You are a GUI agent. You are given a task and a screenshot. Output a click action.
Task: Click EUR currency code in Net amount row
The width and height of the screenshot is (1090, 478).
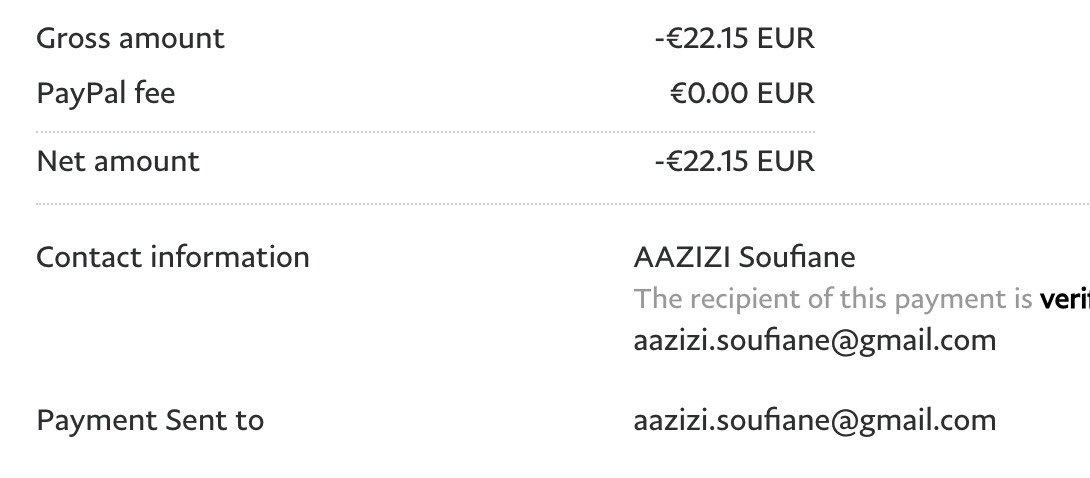[786, 161]
